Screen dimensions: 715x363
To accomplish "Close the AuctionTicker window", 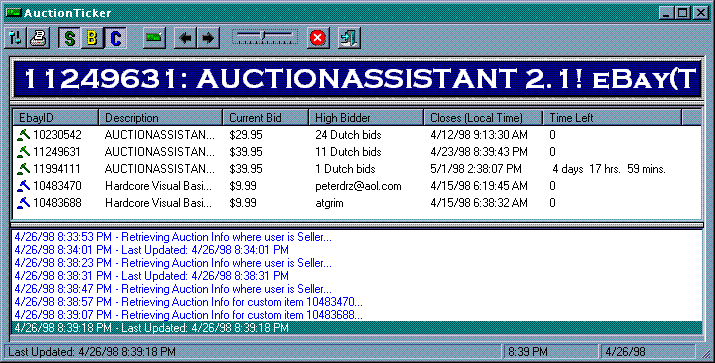I will (x=701, y=13).
